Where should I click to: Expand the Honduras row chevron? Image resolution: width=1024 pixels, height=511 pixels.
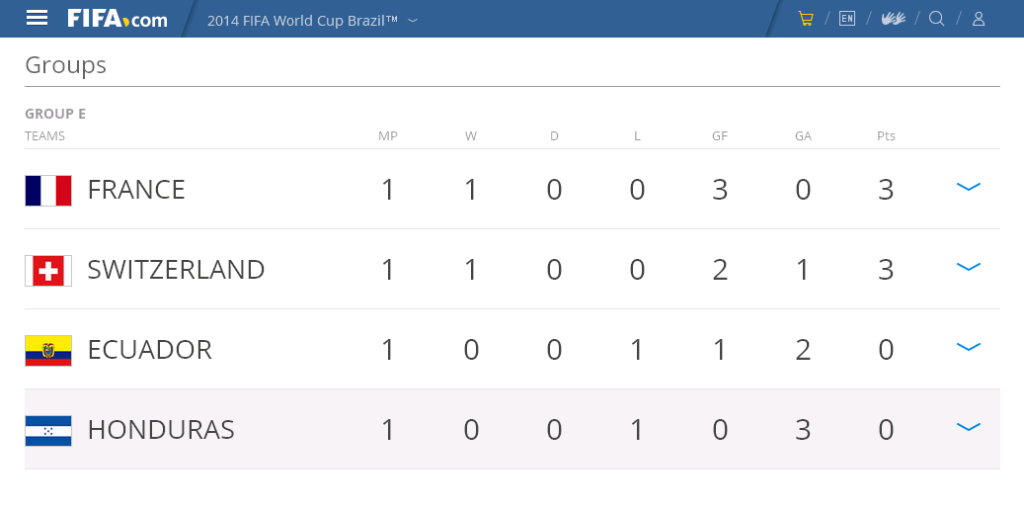click(x=968, y=427)
